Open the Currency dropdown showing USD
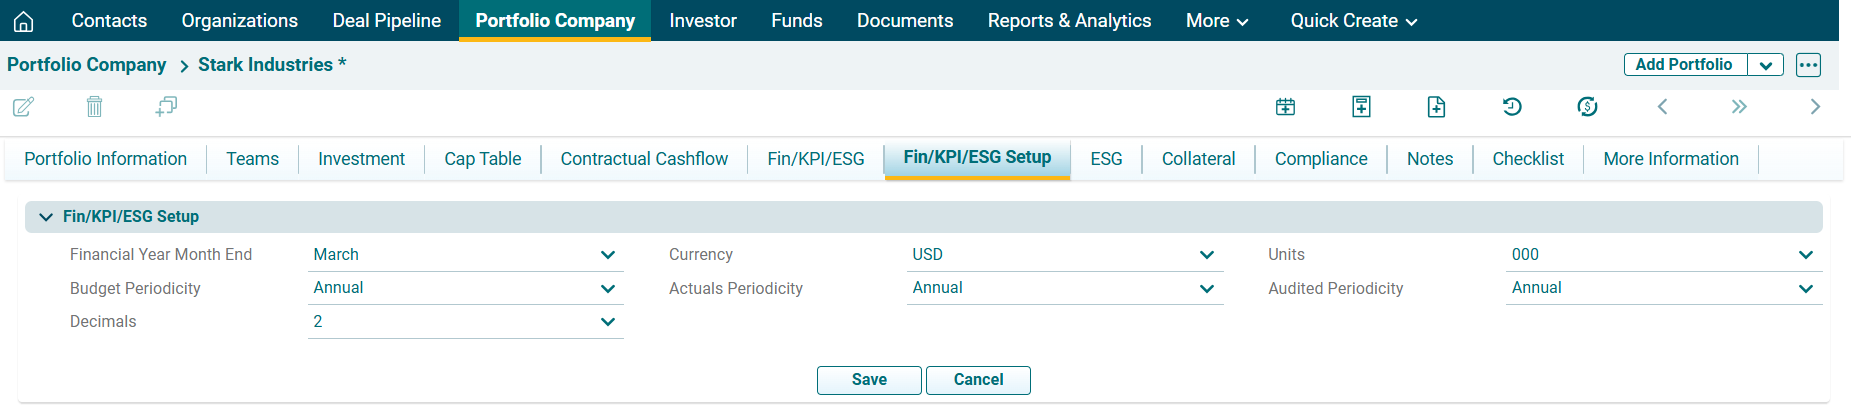Image resolution: width=1853 pixels, height=407 pixels. pyautogui.click(x=1206, y=255)
